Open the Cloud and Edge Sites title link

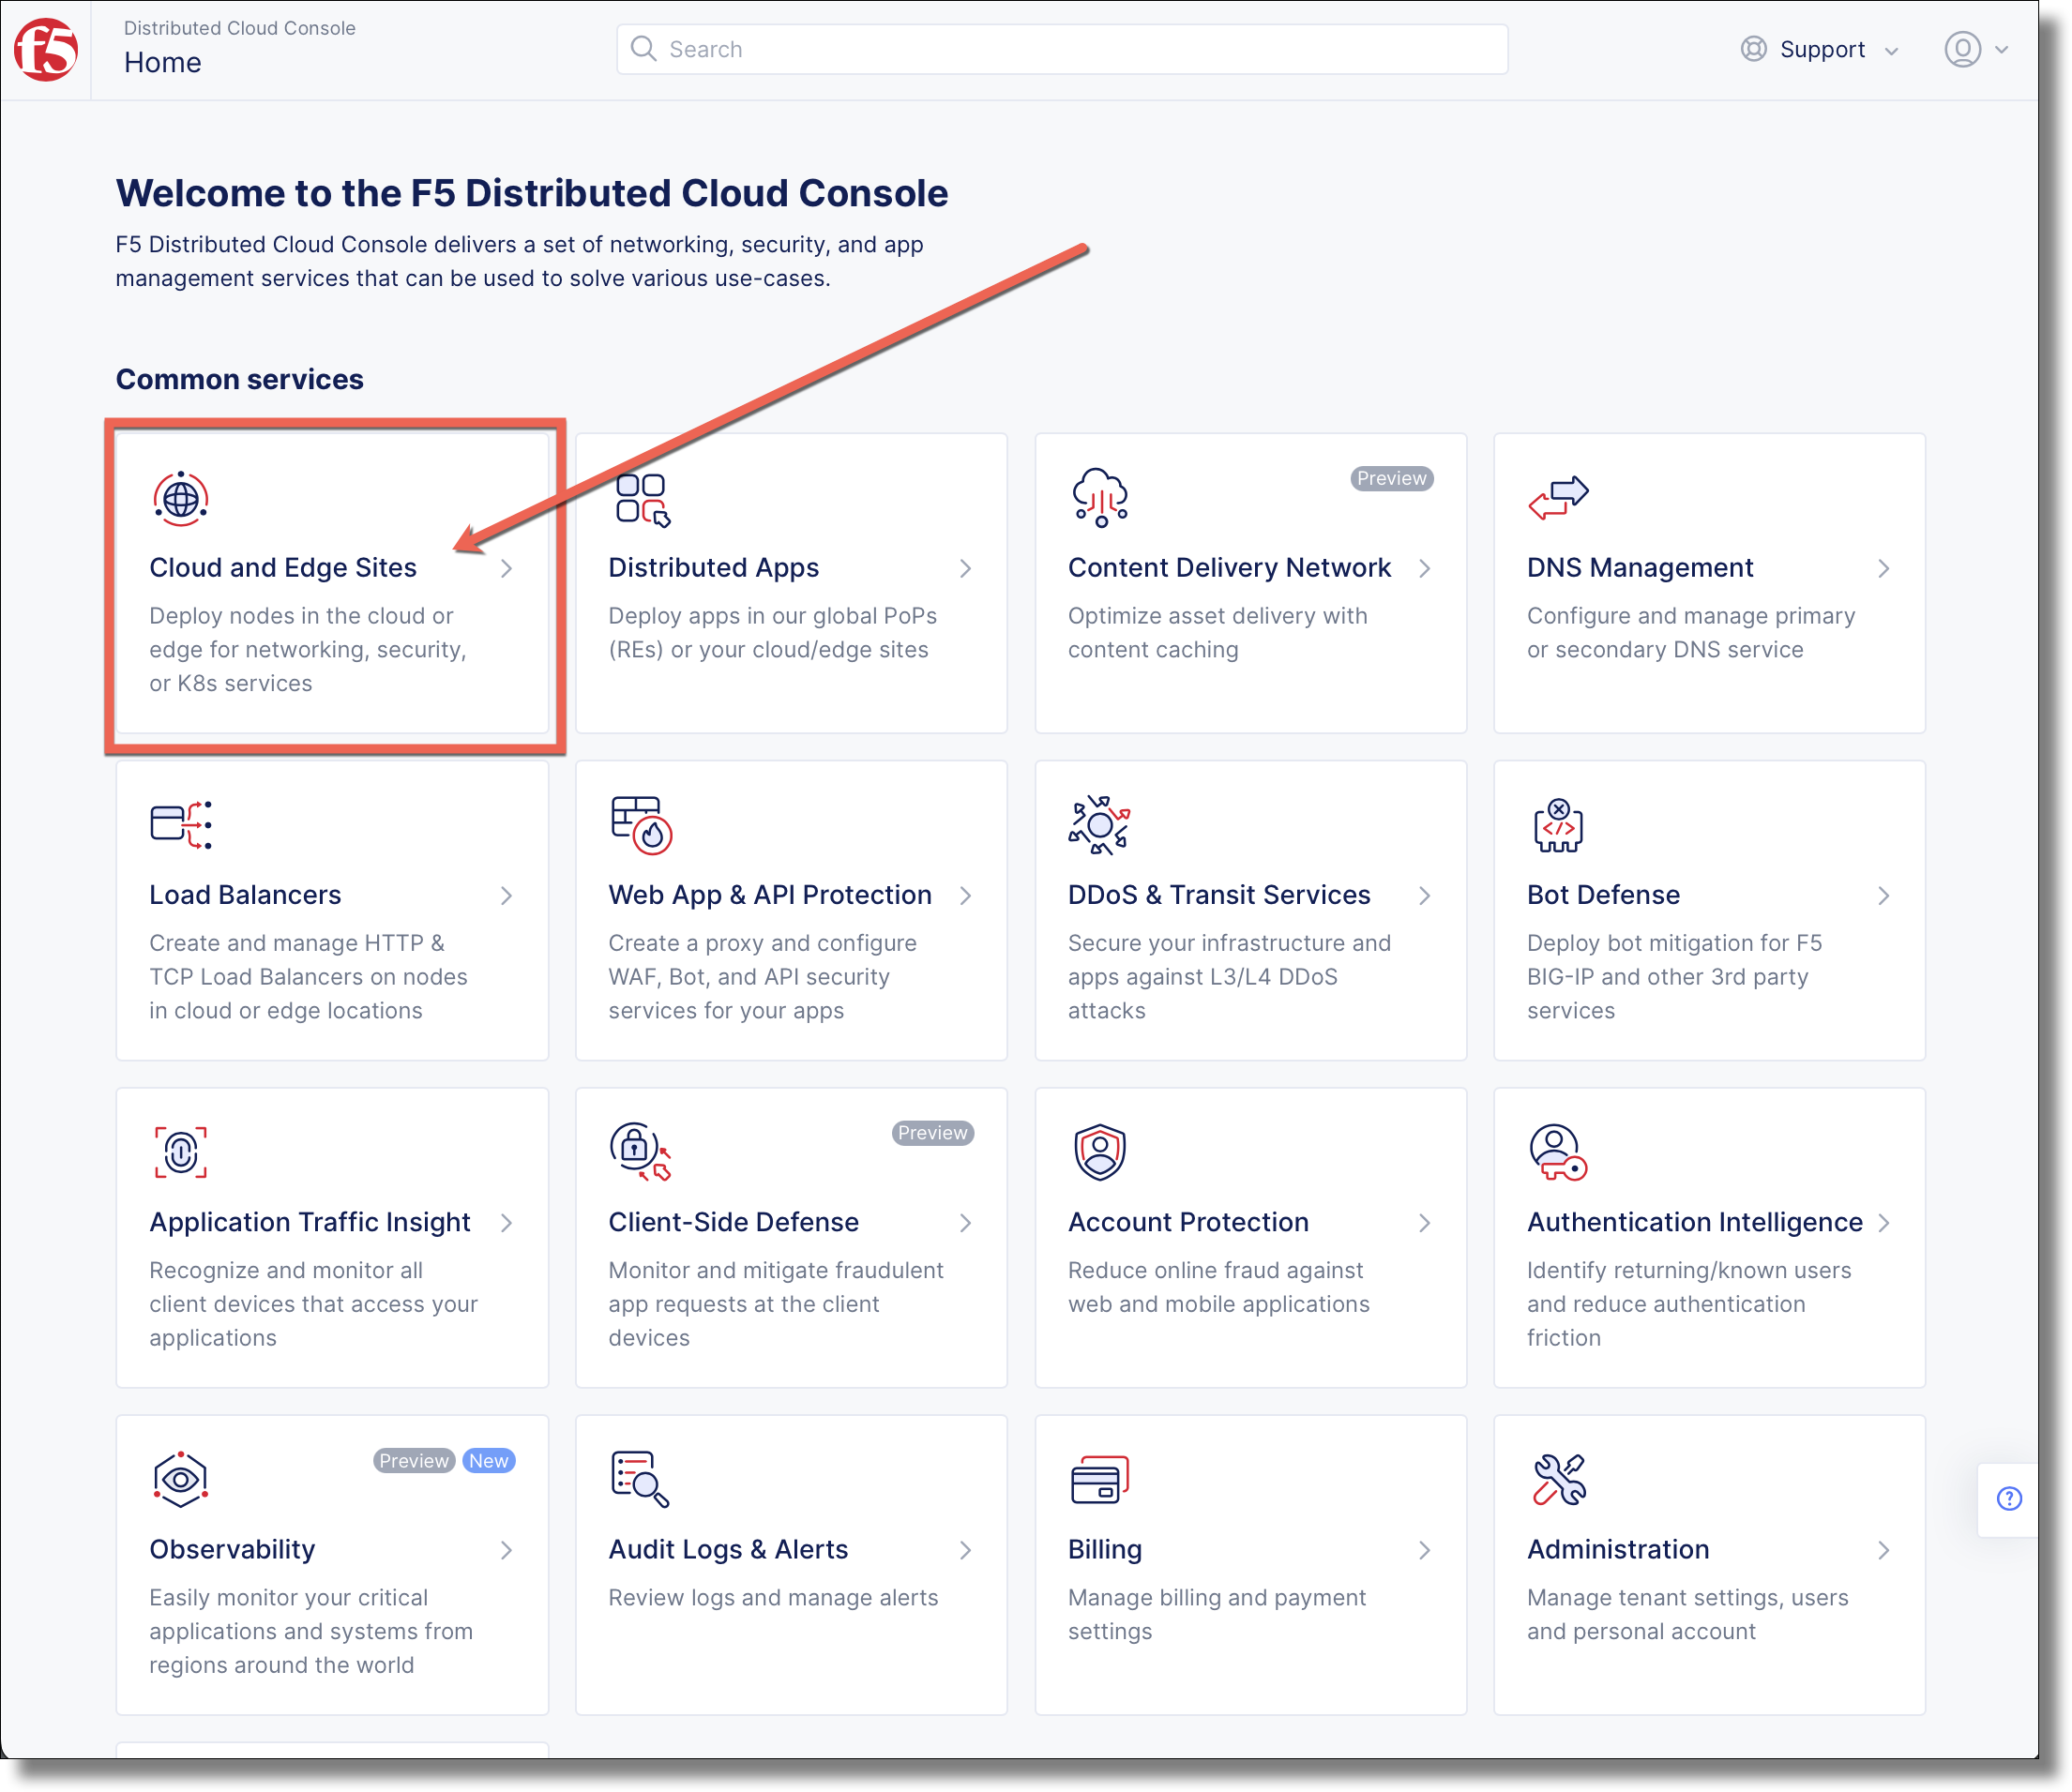(x=283, y=567)
